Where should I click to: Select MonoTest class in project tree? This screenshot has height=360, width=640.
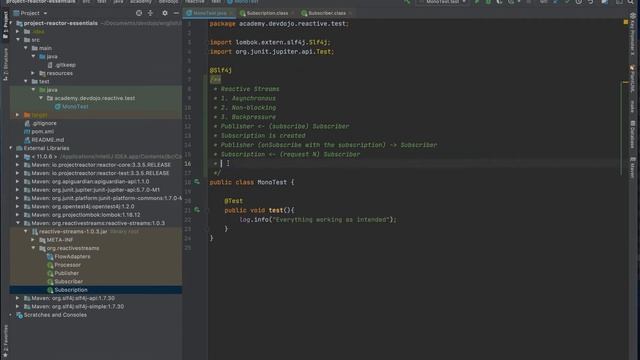click(x=75, y=107)
